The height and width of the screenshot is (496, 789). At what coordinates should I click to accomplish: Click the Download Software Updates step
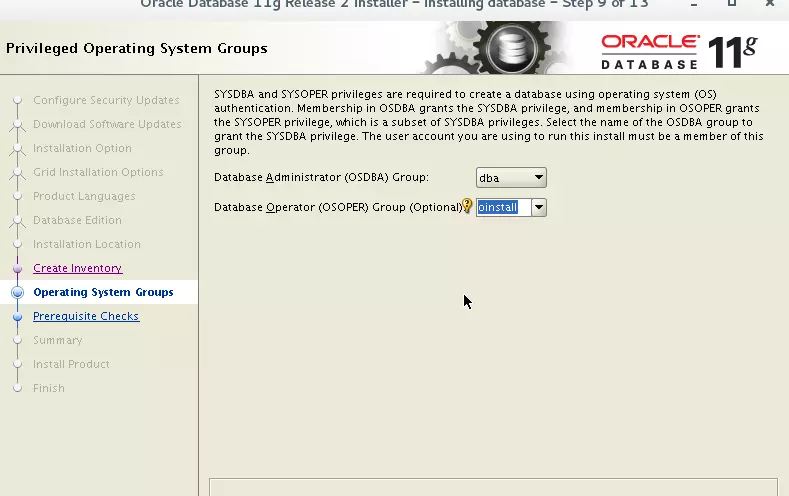tap(107, 124)
